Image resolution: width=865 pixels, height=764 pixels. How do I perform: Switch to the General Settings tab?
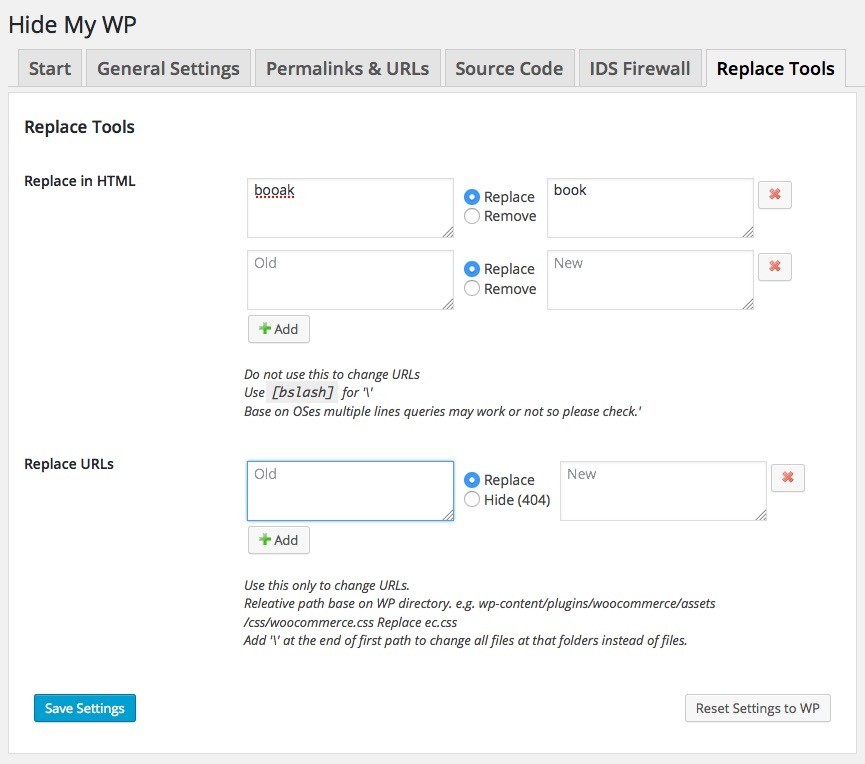click(168, 69)
